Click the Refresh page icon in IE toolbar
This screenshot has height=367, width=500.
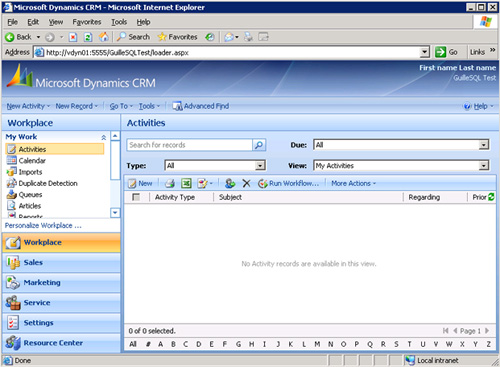88,37
